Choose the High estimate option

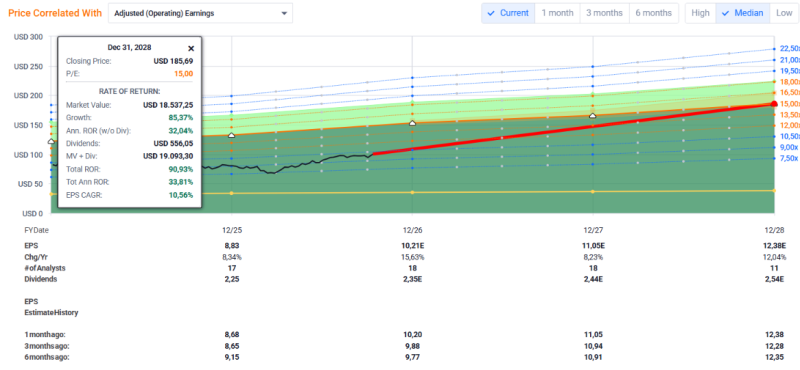pyautogui.click(x=701, y=13)
